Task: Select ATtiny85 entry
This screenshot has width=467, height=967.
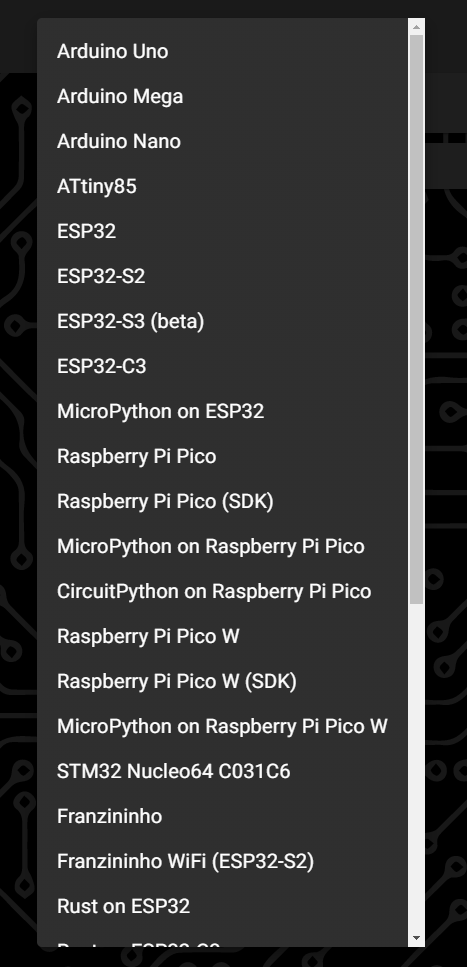Action: click(x=223, y=186)
